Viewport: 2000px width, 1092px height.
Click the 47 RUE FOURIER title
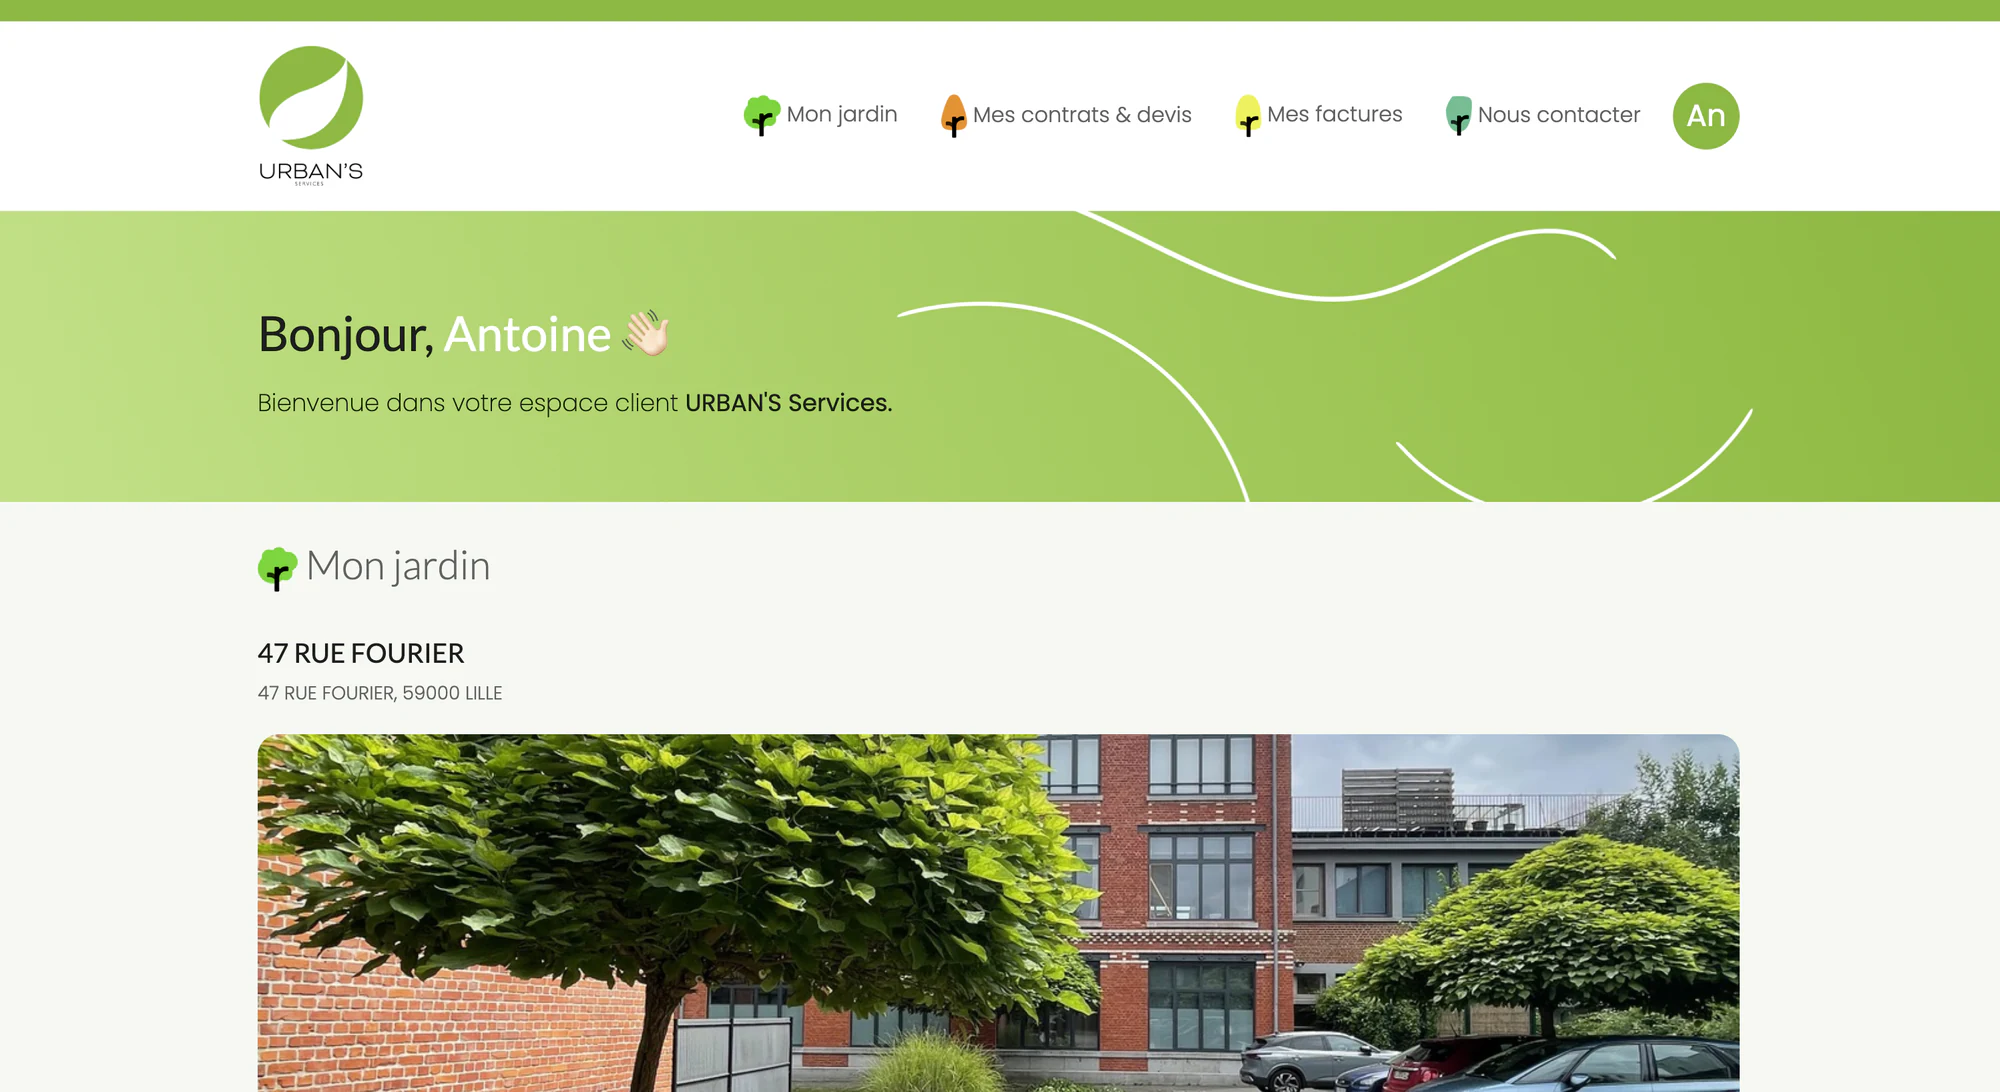tap(361, 653)
